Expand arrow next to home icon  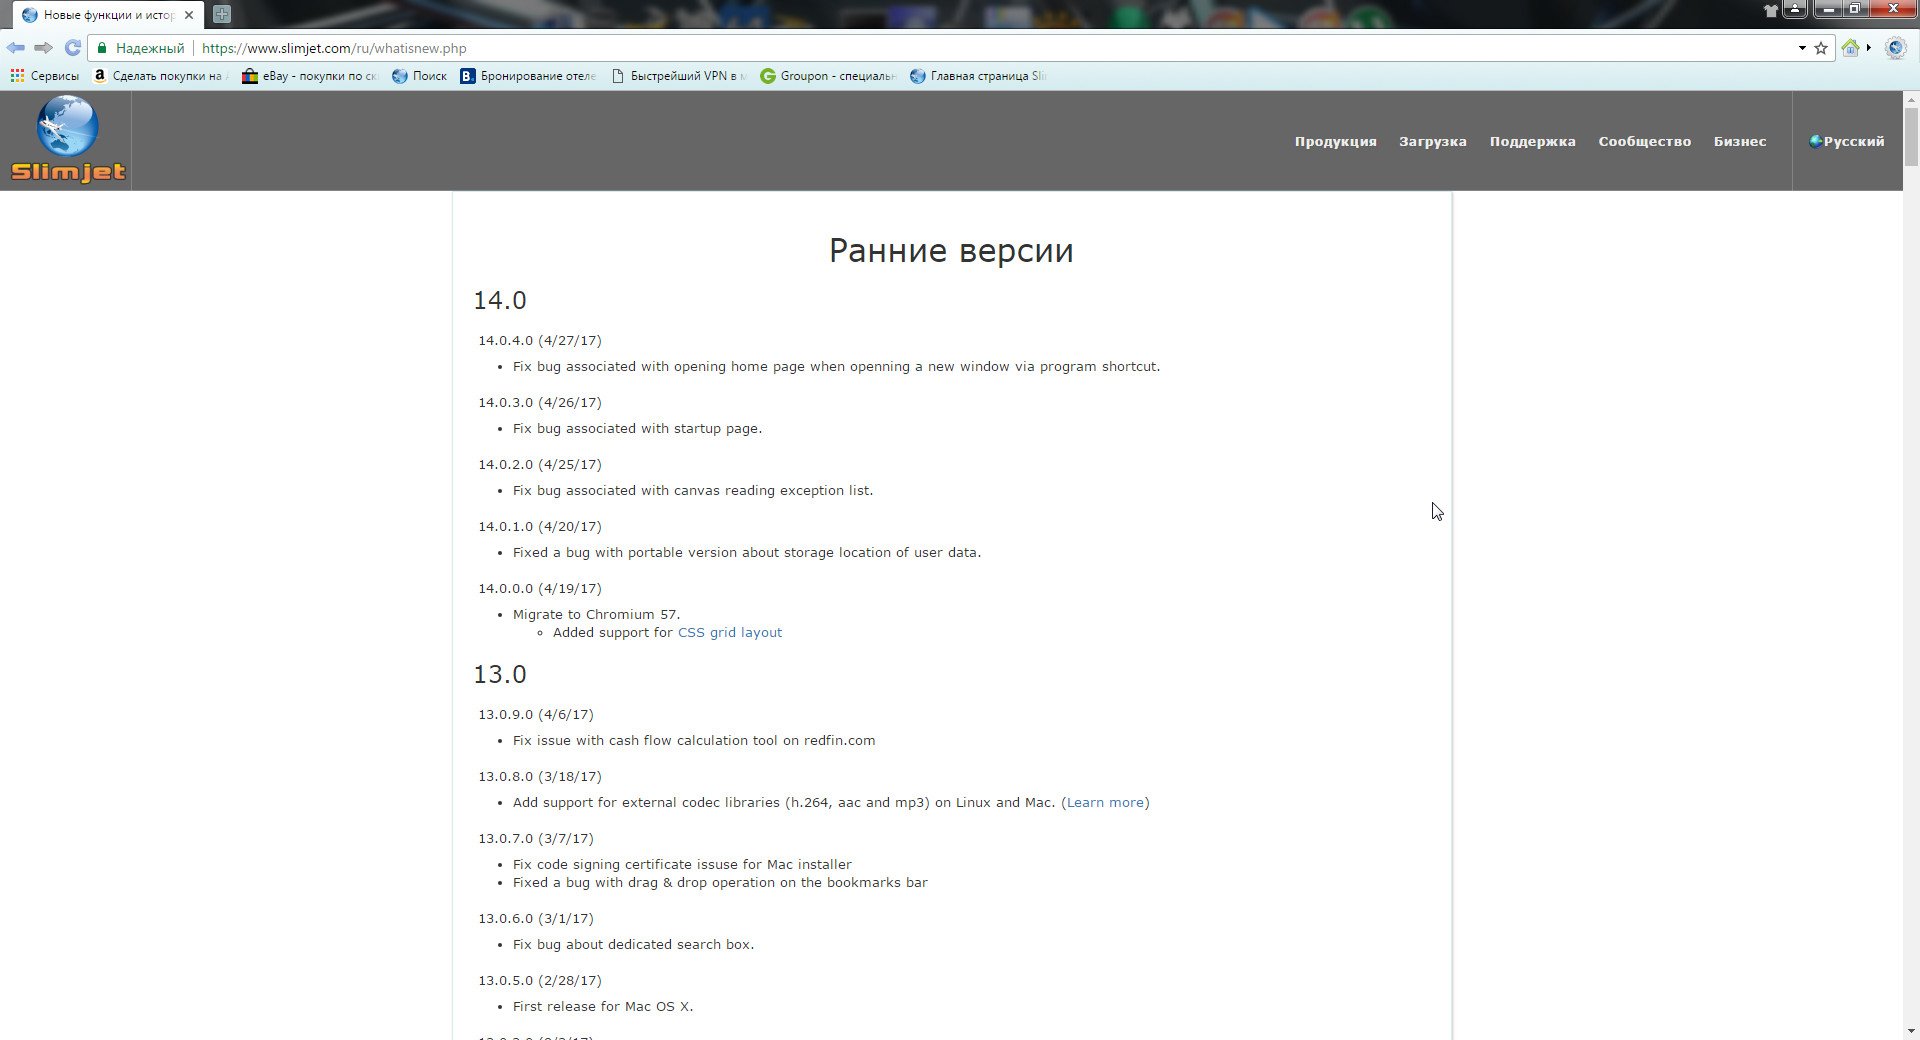1868,48
